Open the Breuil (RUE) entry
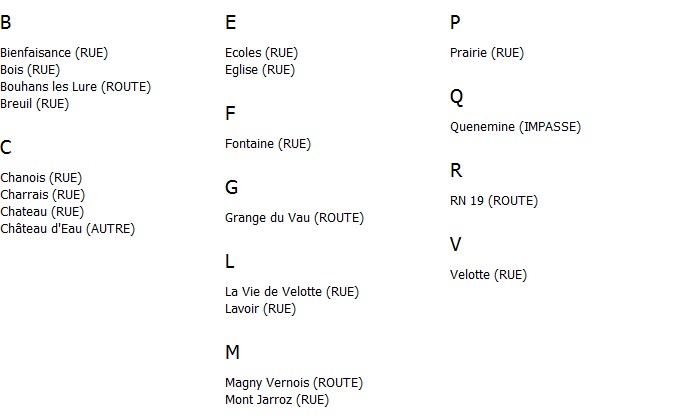675x416 pixels. 34,104
